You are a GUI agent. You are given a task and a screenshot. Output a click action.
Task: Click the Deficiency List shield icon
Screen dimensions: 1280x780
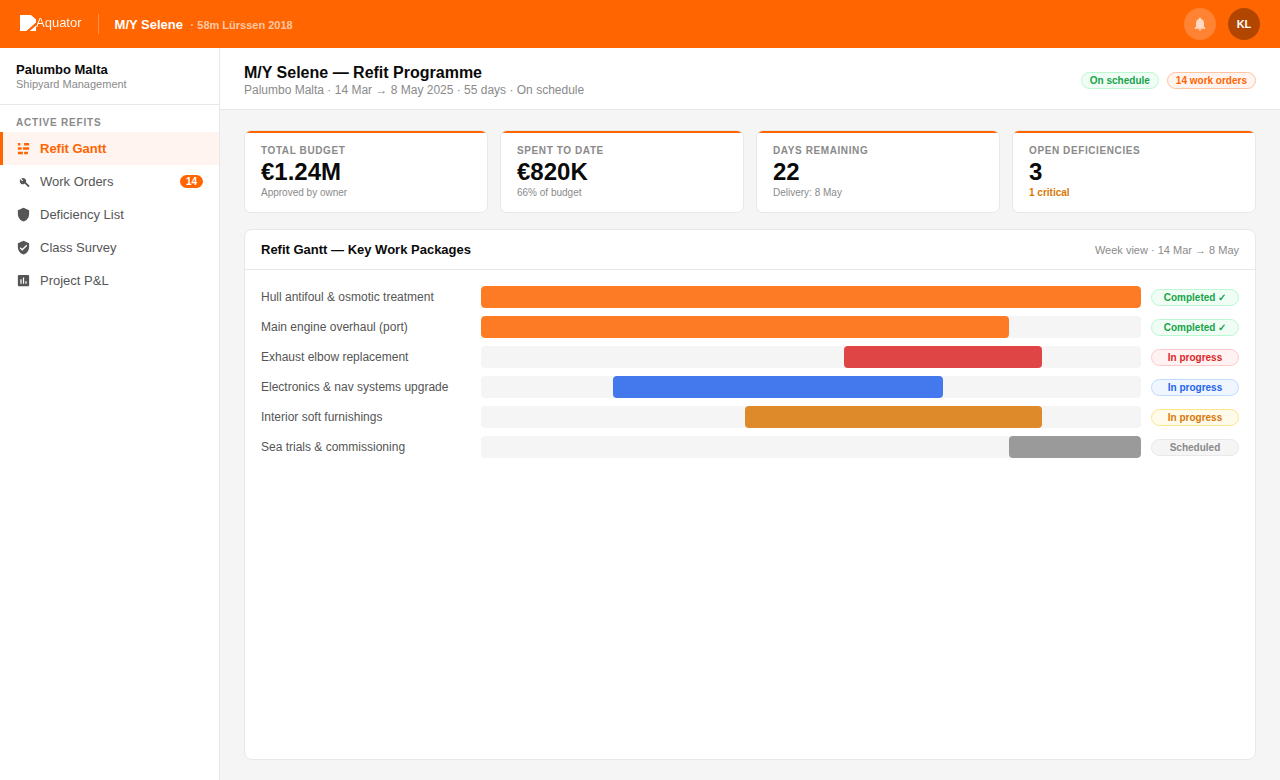24,215
